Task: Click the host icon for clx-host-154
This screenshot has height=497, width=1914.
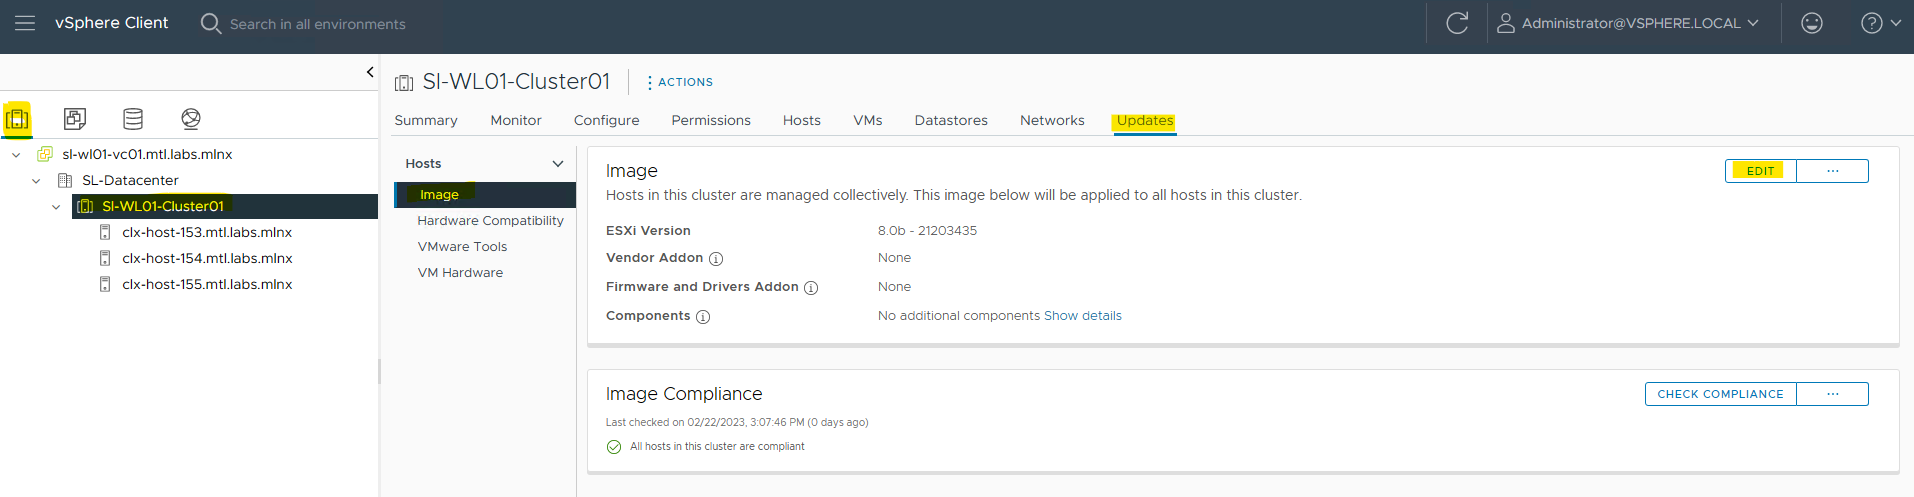Action: pos(105,258)
